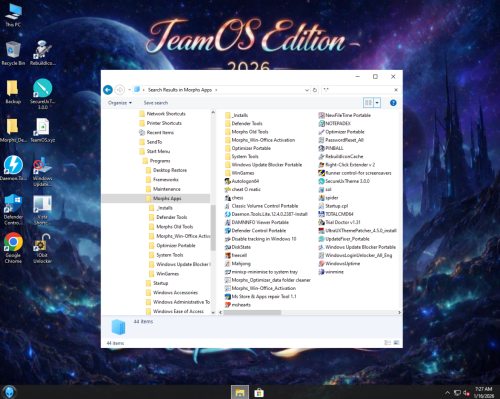
Task: Open the view options dropdown arrow
Action: [x=377, y=103]
